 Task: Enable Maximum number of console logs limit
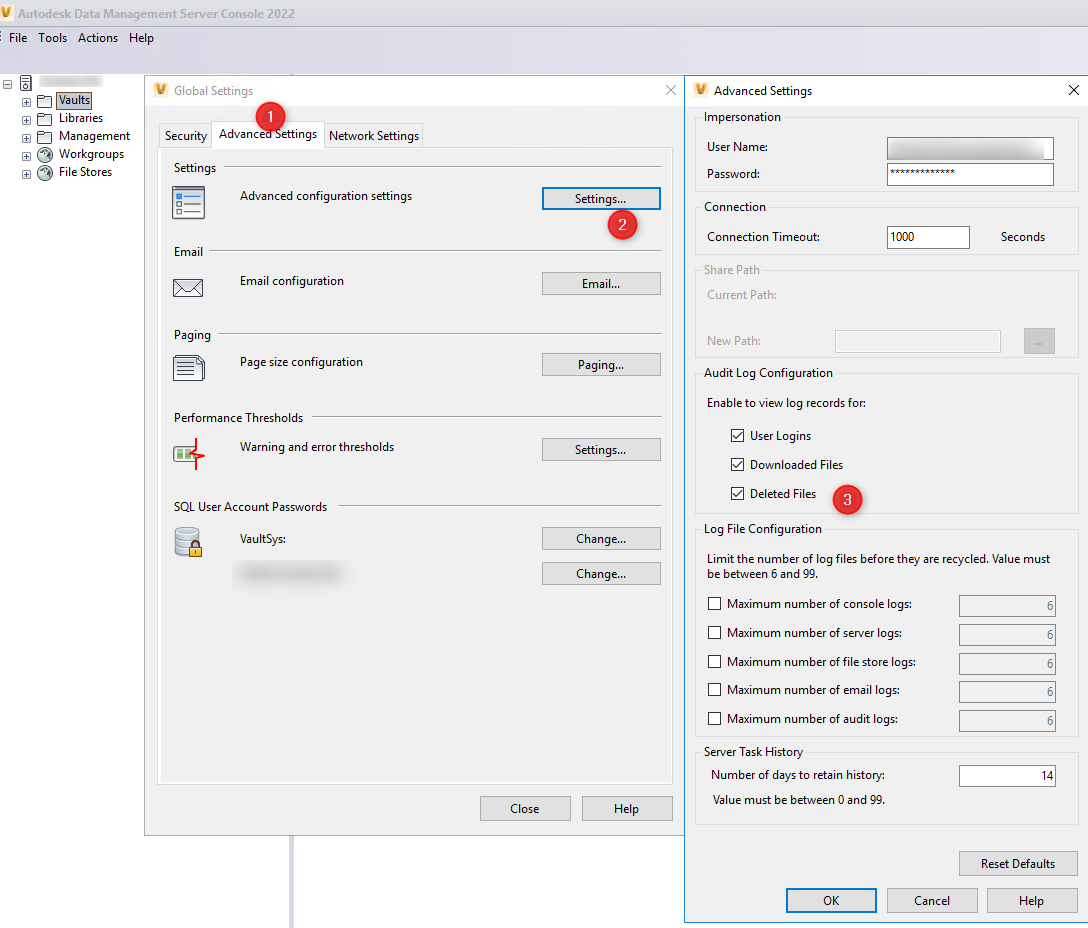(715, 603)
